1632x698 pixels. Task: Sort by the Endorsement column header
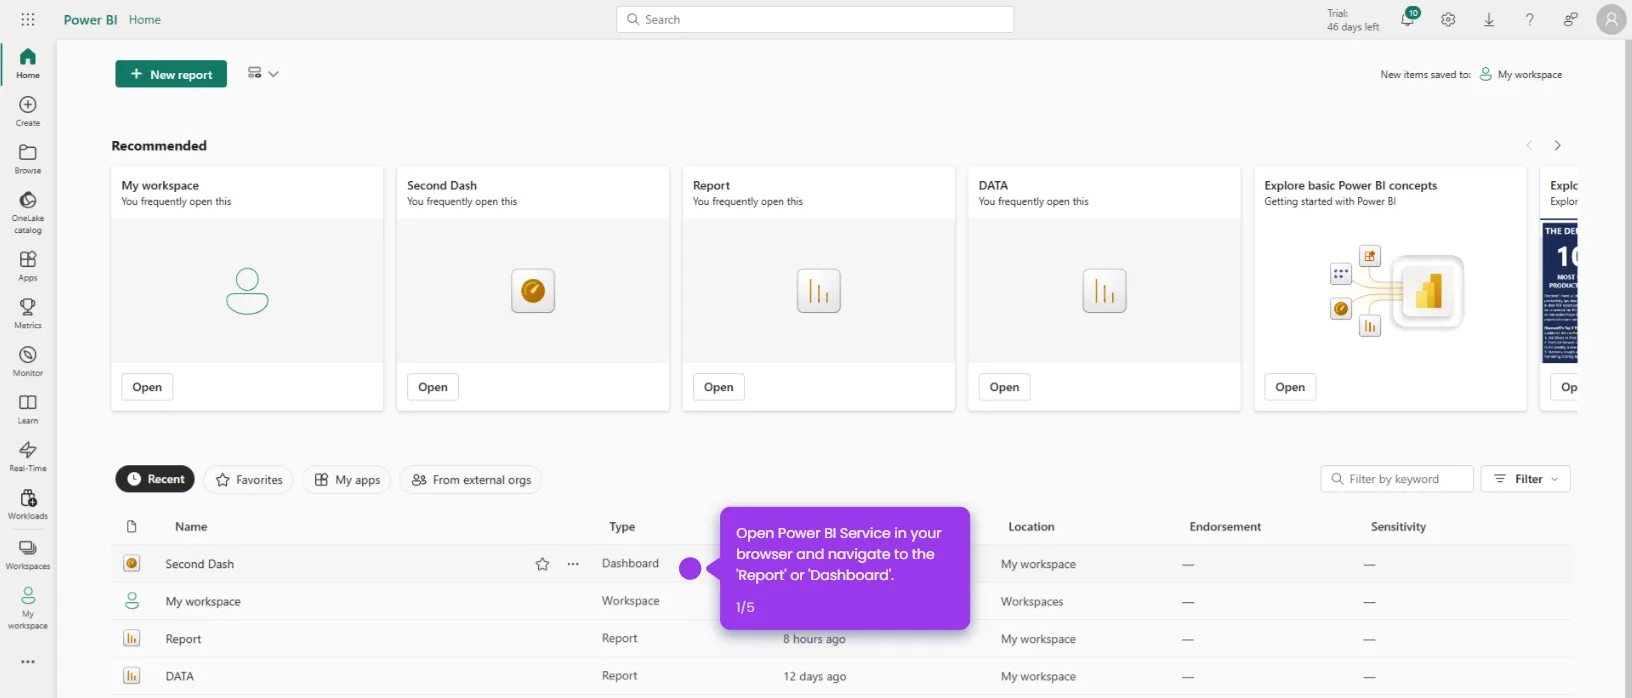[1225, 527]
